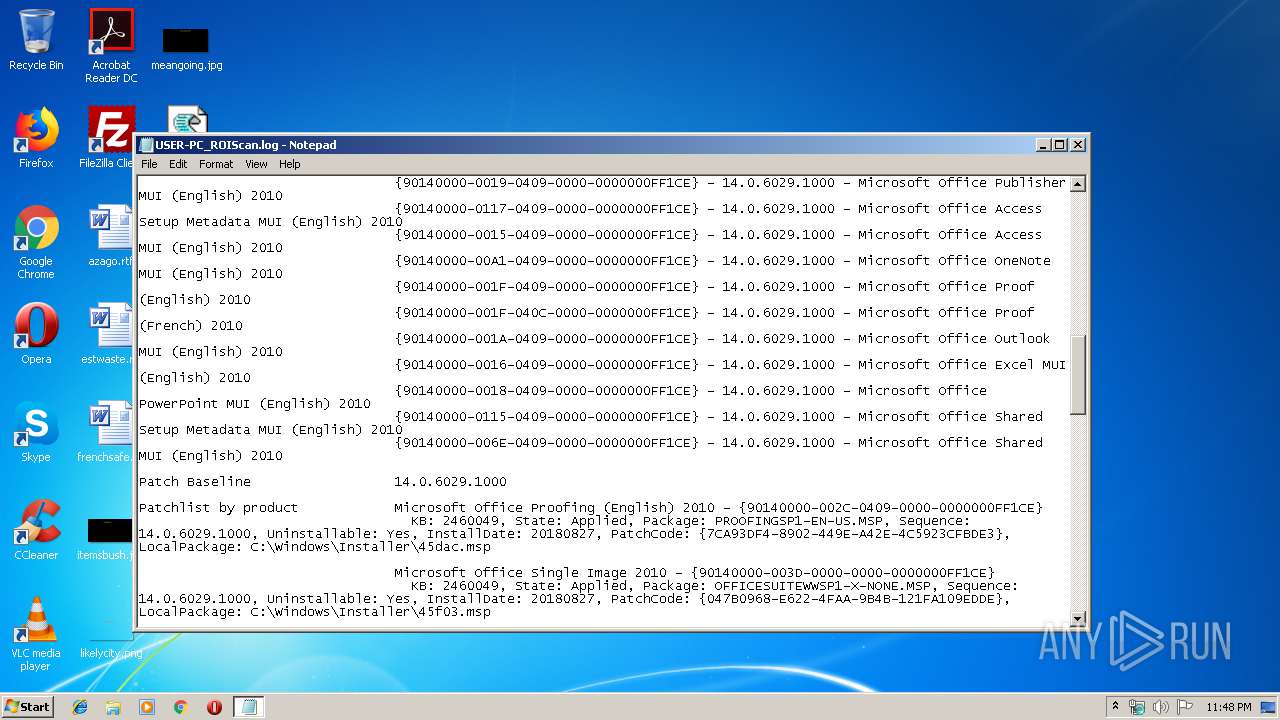Click the '(French) 2010' text line
Image resolution: width=1280 pixels, height=720 pixels.
[x=190, y=326]
